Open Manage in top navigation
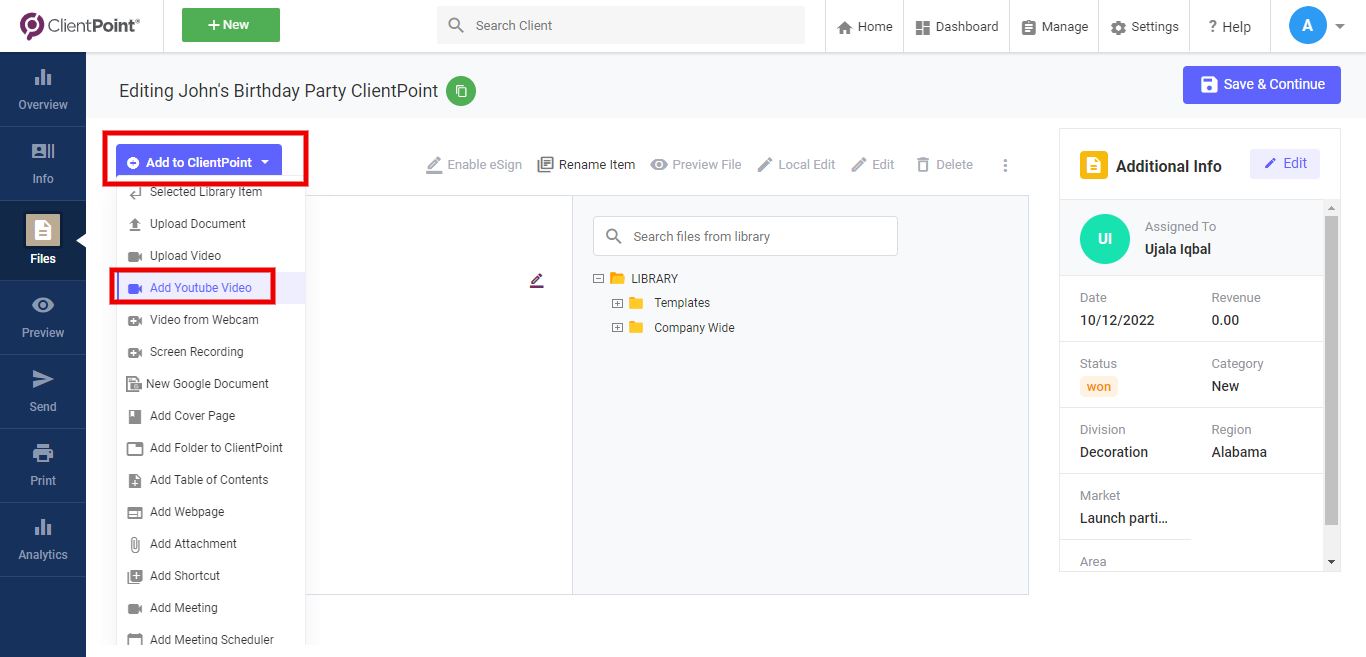The width and height of the screenshot is (1366, 657). coord(1055,27)
